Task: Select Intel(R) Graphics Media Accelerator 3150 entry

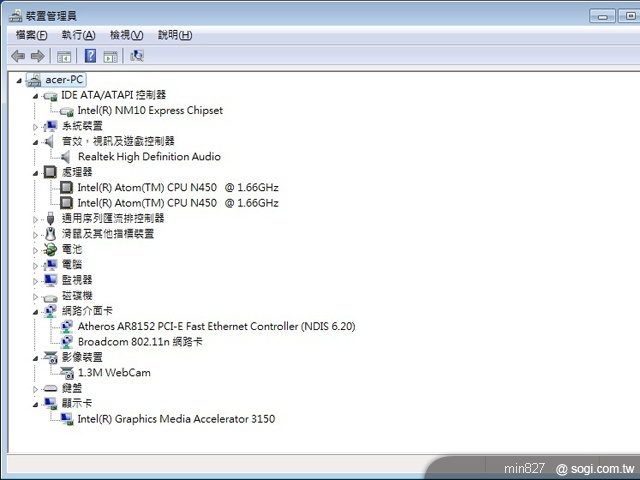Action: point(176,419)
